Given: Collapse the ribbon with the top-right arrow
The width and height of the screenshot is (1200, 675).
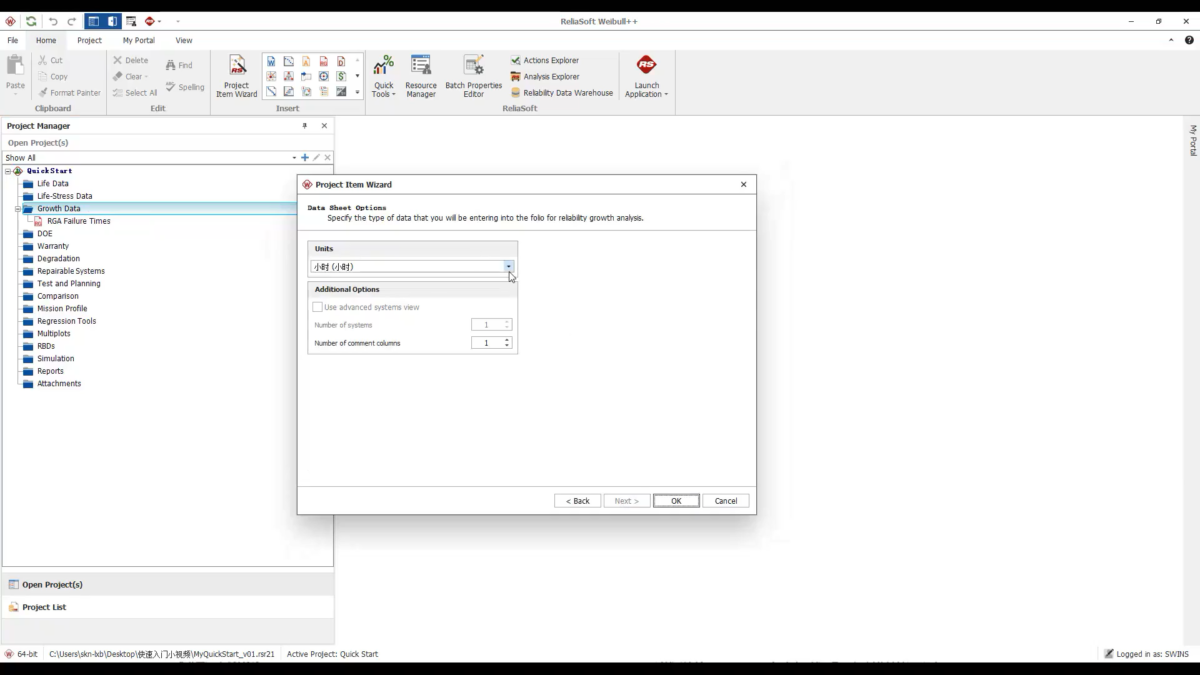Looking at the screenshot, I should pyautogui.click(x=1172, y=40).
